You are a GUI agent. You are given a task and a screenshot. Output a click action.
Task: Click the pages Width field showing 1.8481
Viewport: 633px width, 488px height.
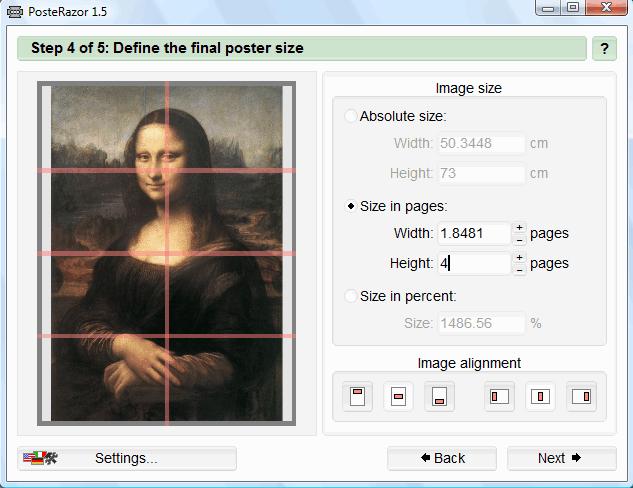[474, 233]
